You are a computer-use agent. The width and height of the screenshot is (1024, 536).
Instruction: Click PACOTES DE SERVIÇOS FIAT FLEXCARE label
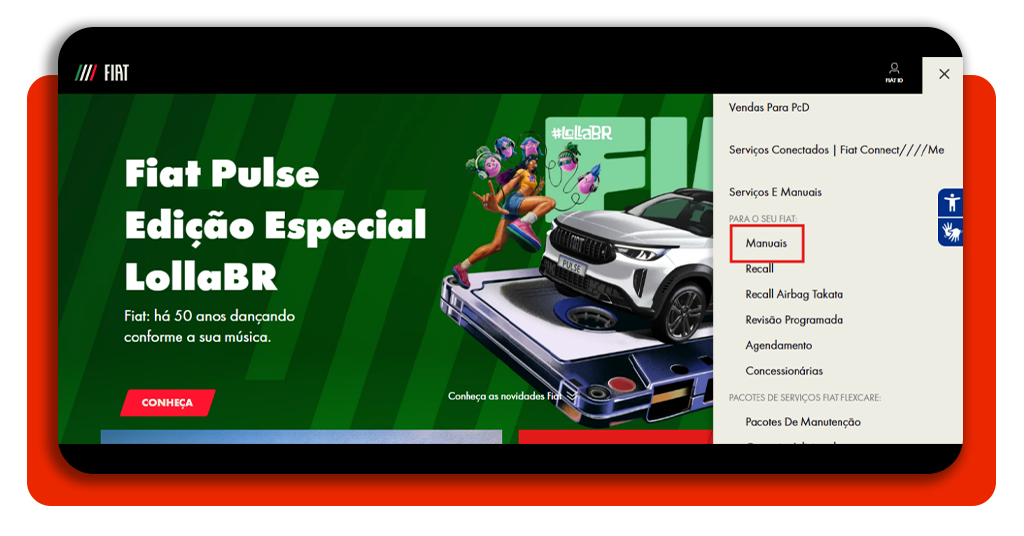(x=805, y=398)
